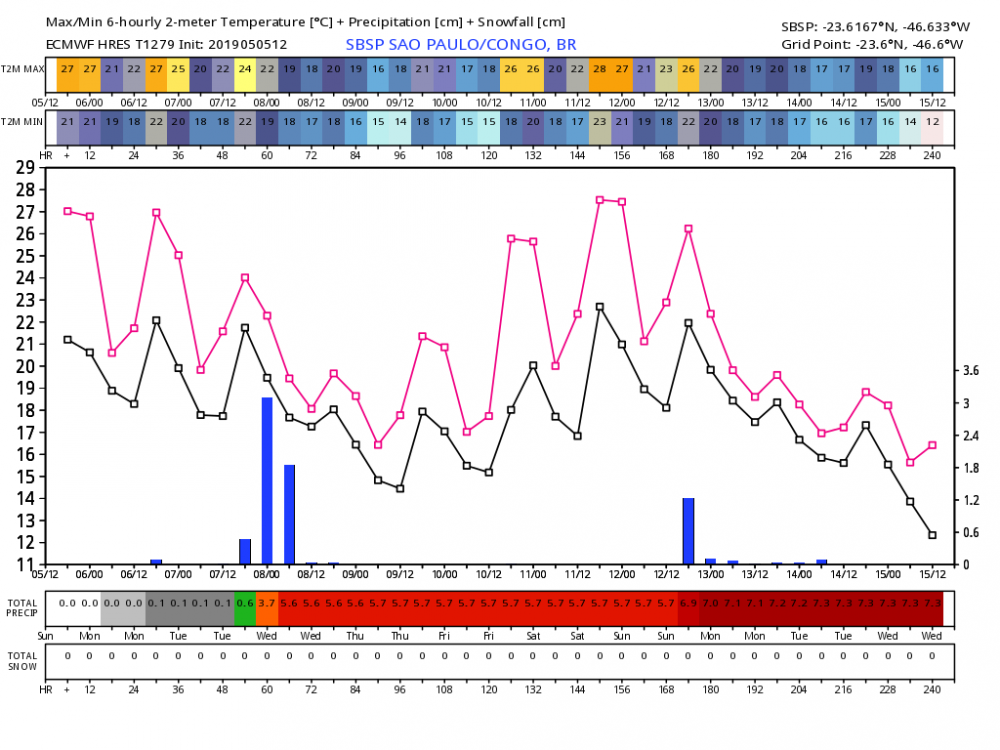The image size is (1000, 750).
Task: Select the yellow 24 cell in T2M MAX row
Action: click(245, 68)
